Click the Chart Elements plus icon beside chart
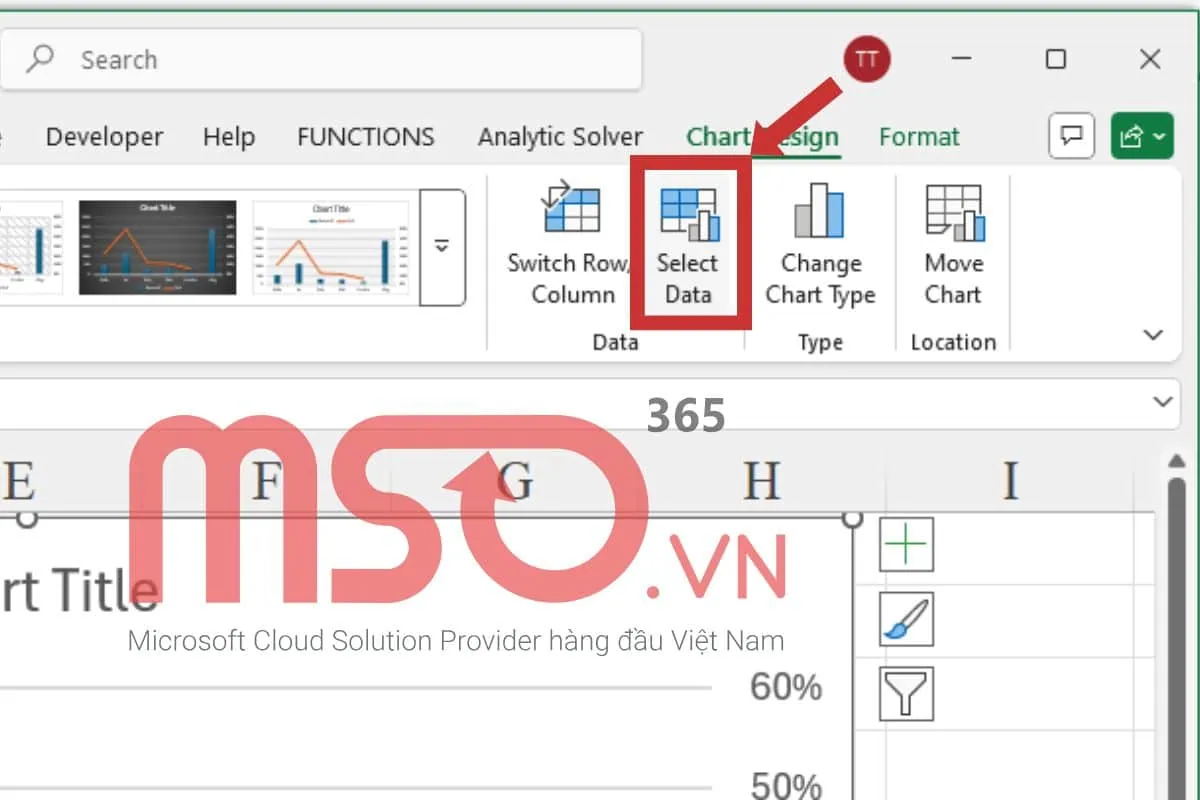The image size is (1200, 800). (905, 544)
